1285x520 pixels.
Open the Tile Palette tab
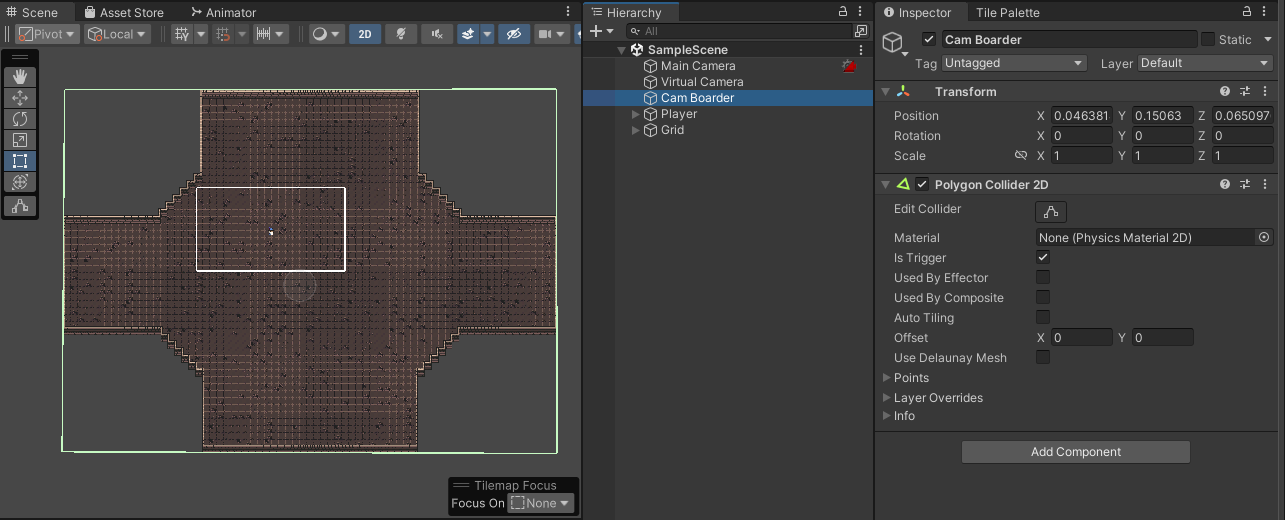pyautogui.click(x=1007, y=13)
